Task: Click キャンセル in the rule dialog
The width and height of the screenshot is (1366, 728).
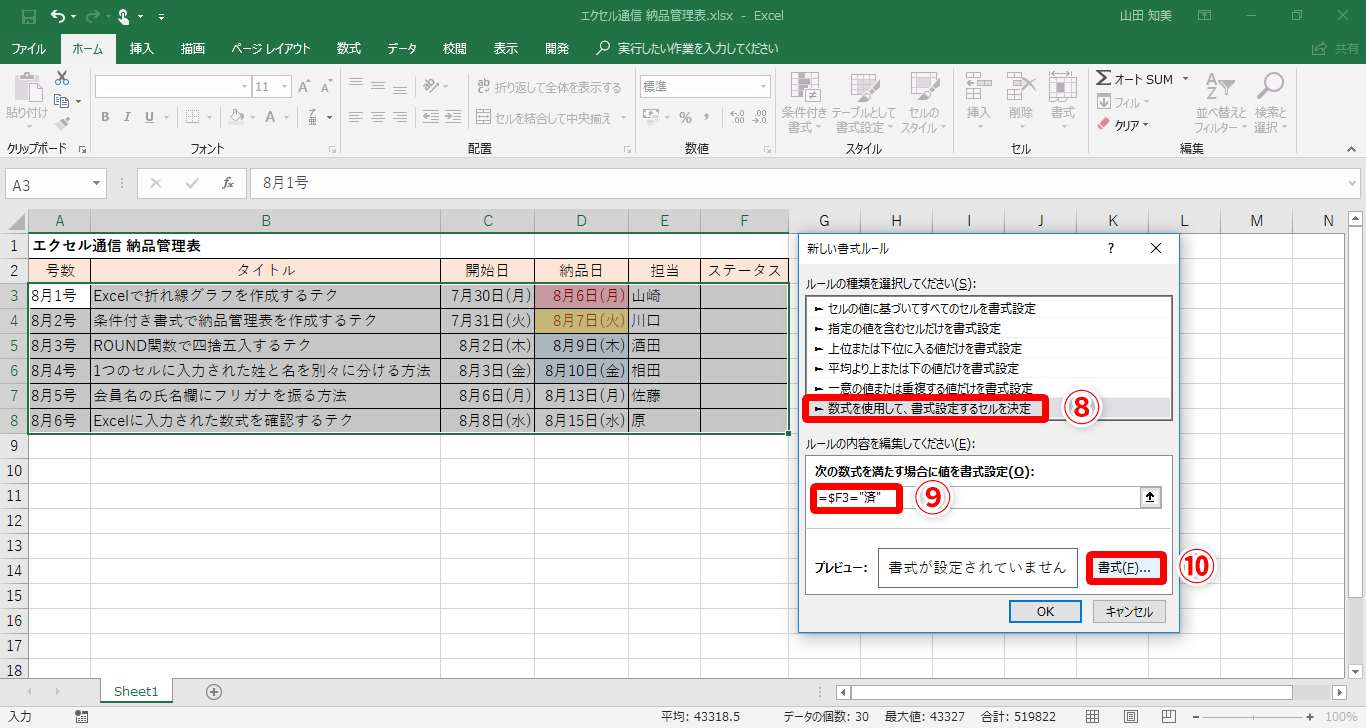Action: (x=1129, y=612)
